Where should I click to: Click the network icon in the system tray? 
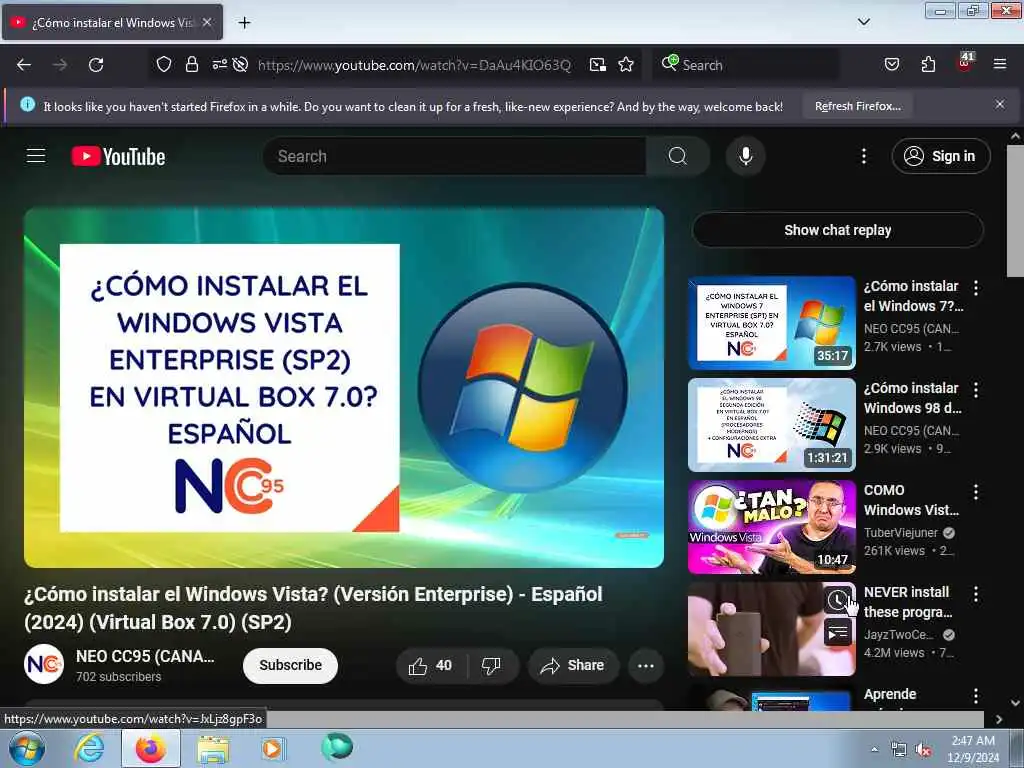click(899, 750)
